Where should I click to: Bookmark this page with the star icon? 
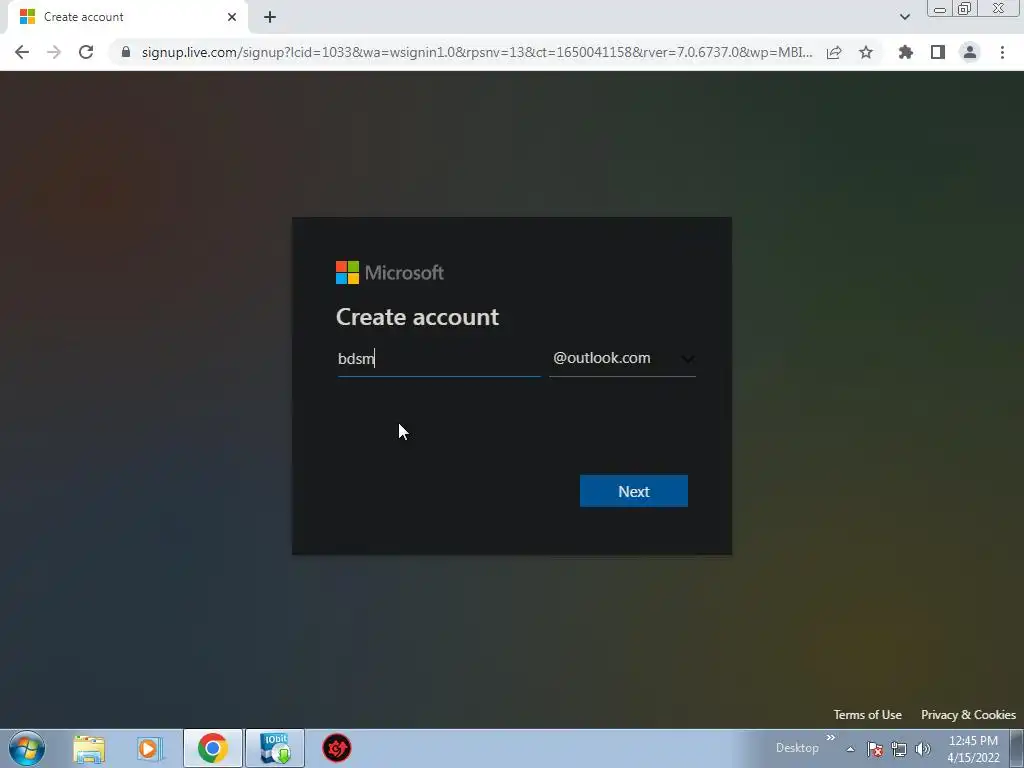pyautogui.click(x=866, y=52)
